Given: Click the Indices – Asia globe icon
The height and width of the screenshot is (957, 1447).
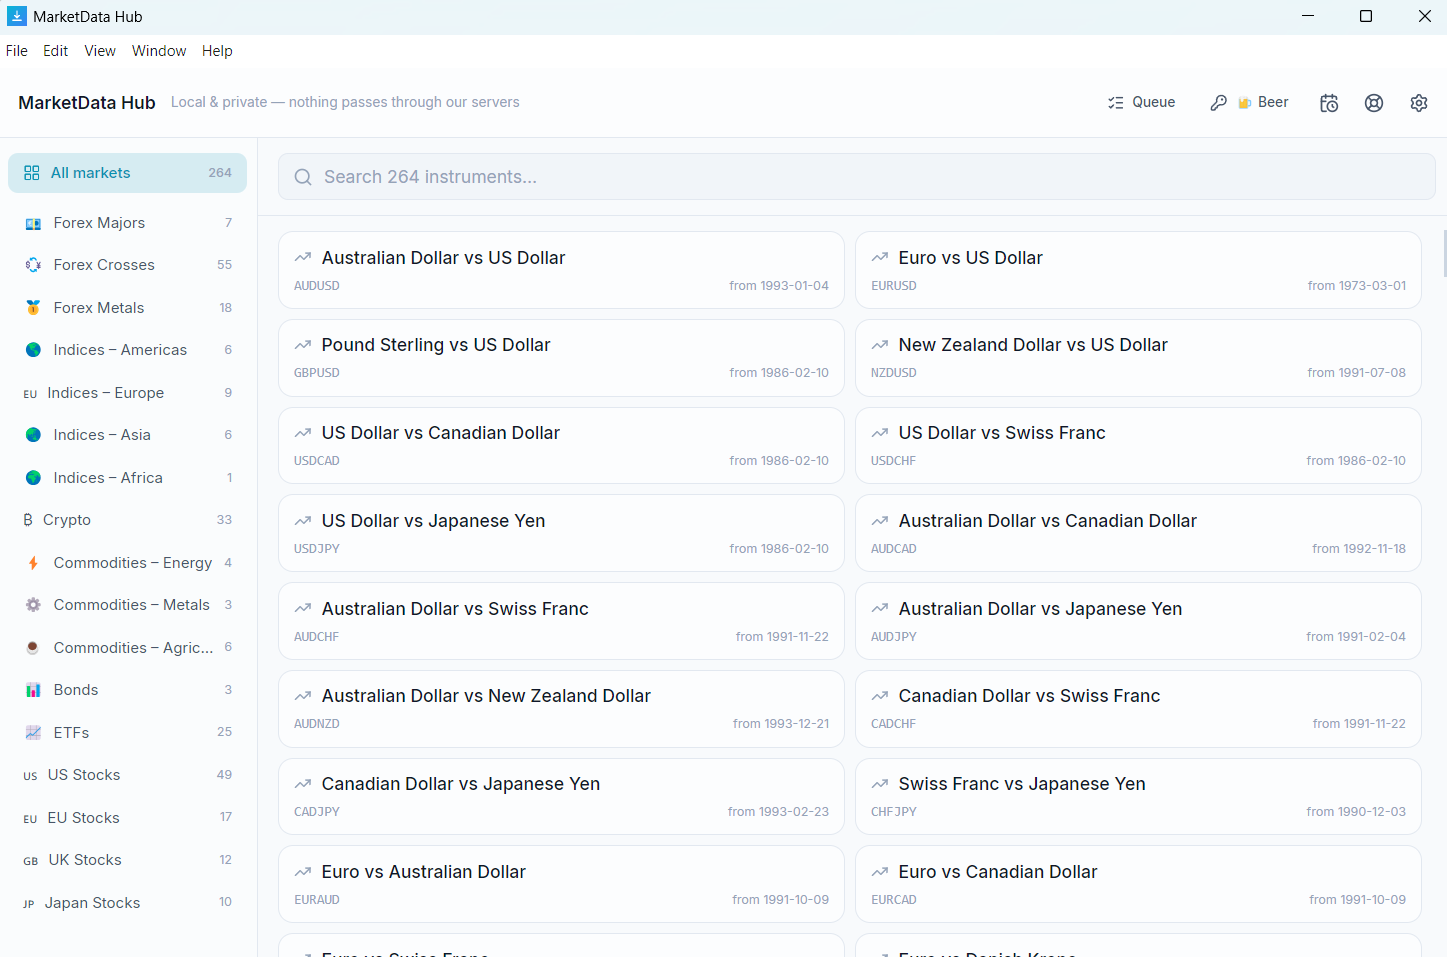Looking at the screenshot, I should (x=33, y=435).
